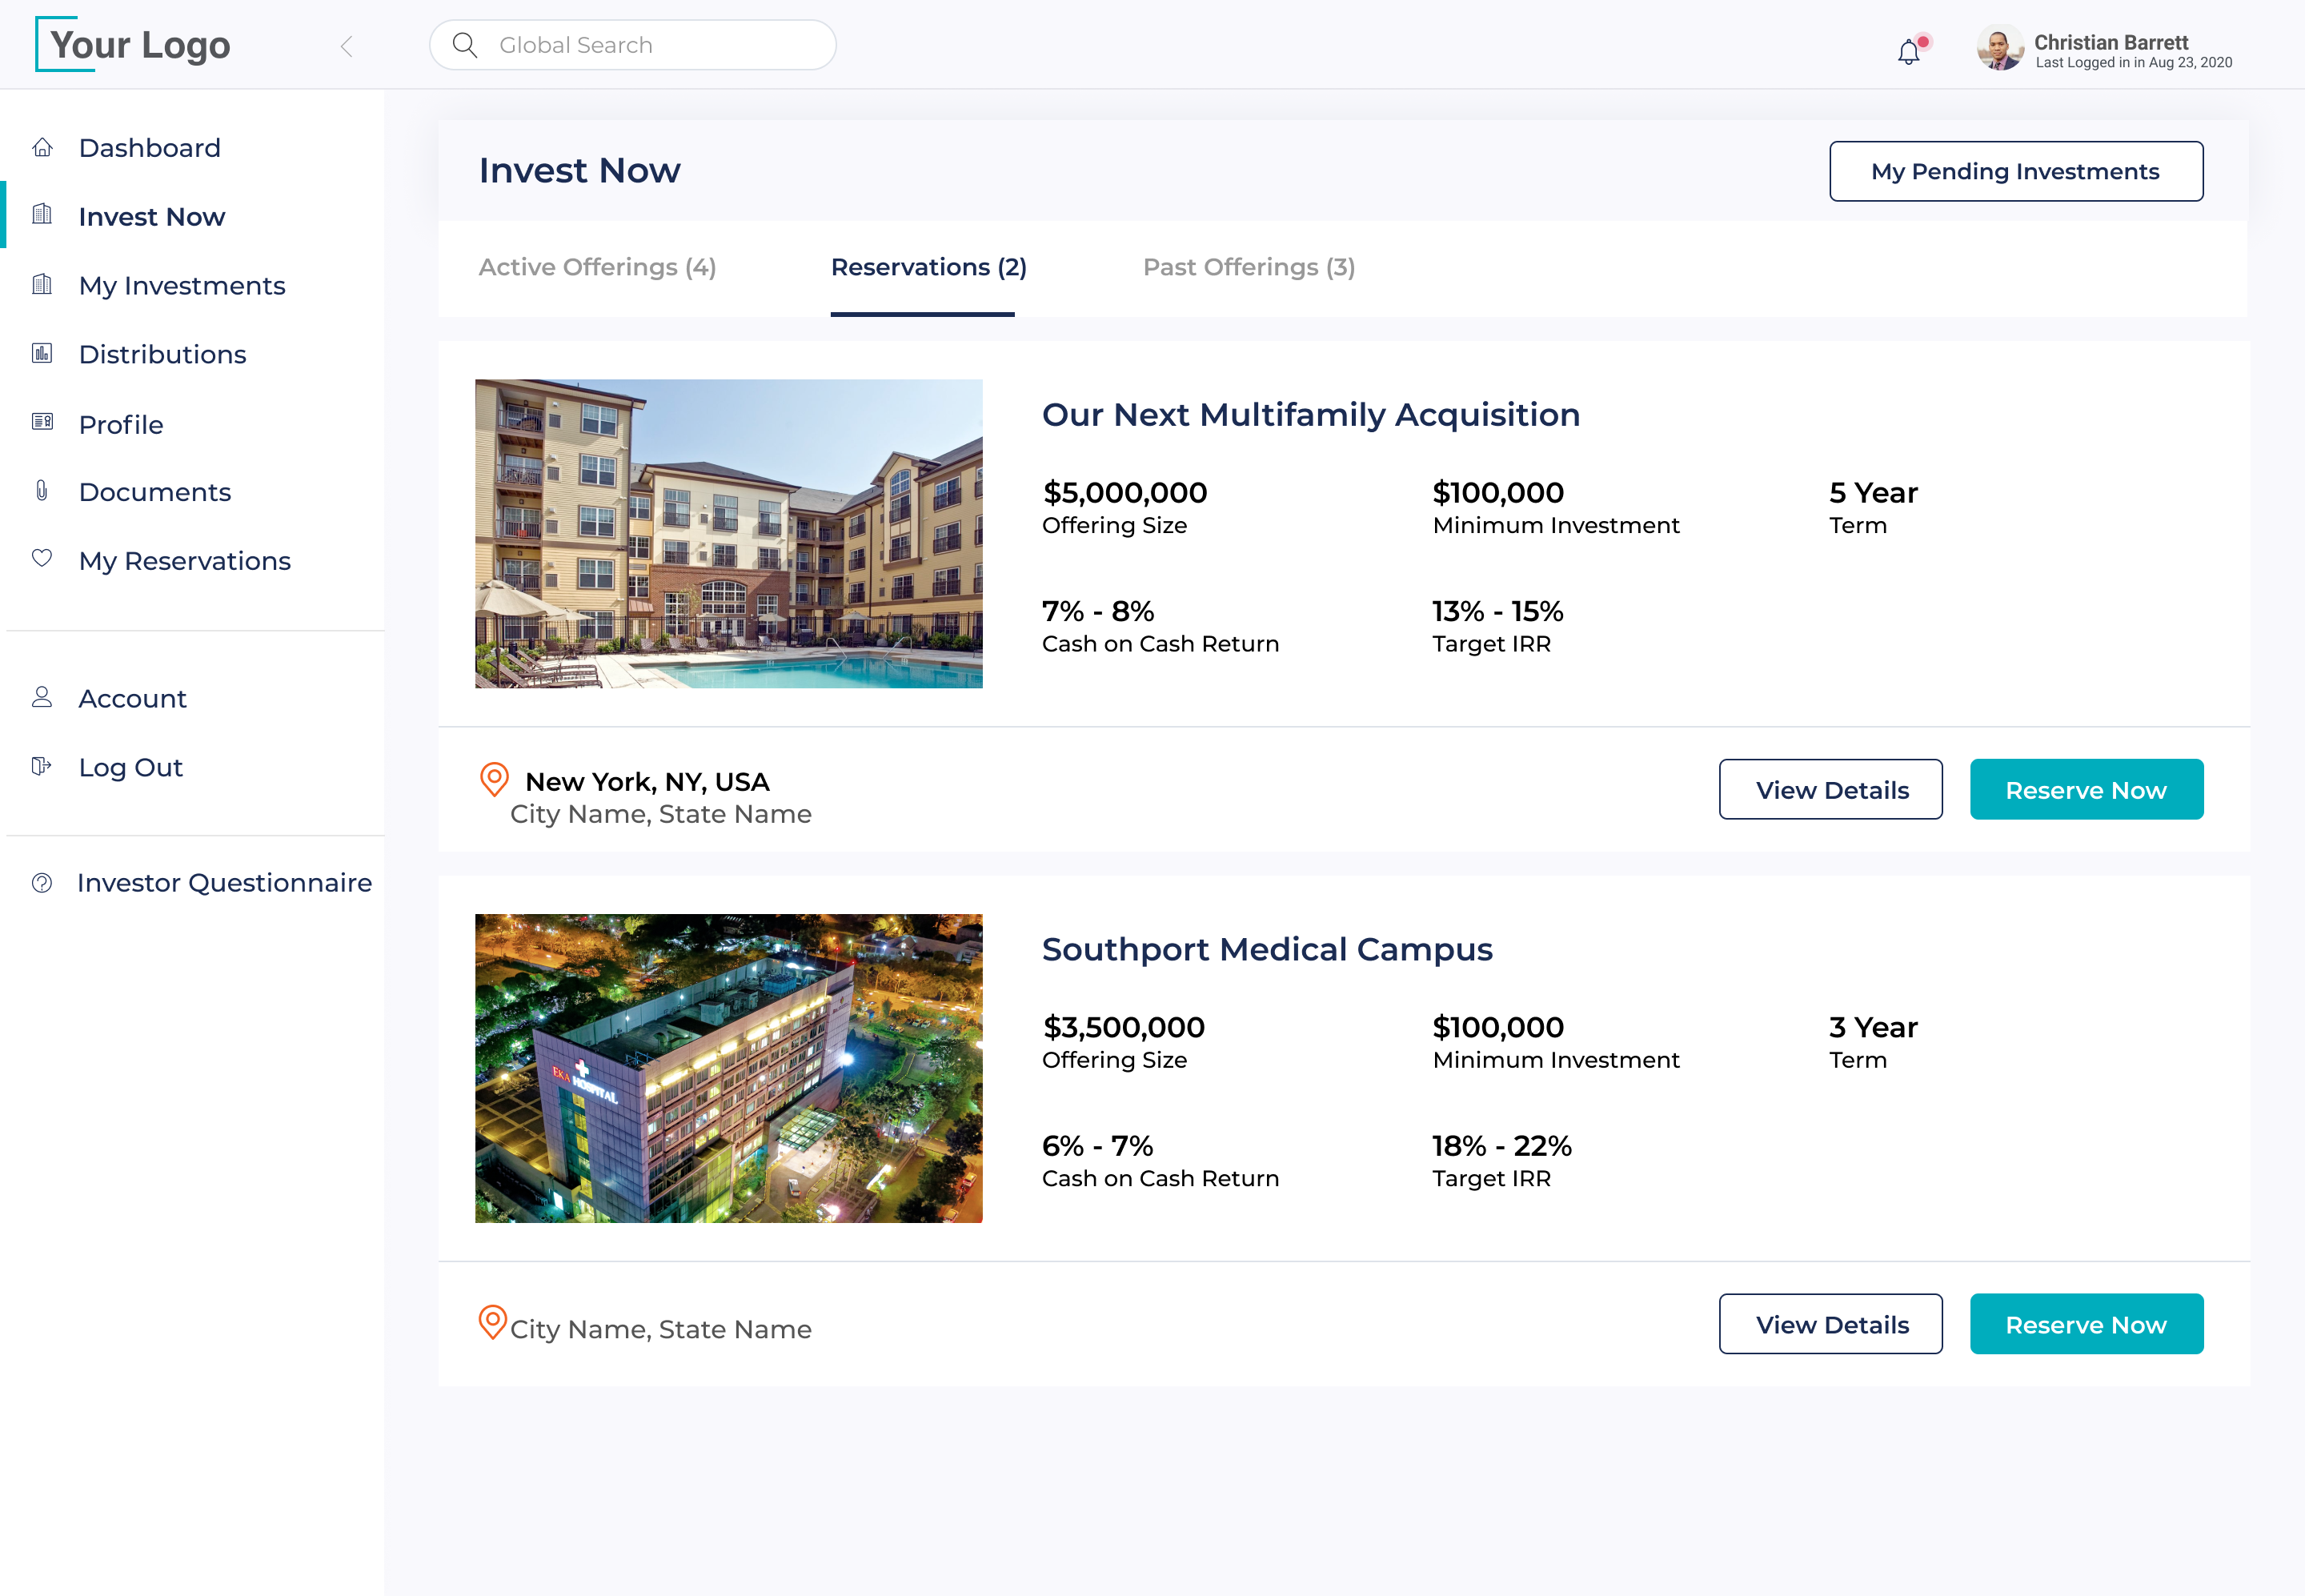Click the Dashboard home icon
Screen dimensions: 2305x1596
click(42, 148)
